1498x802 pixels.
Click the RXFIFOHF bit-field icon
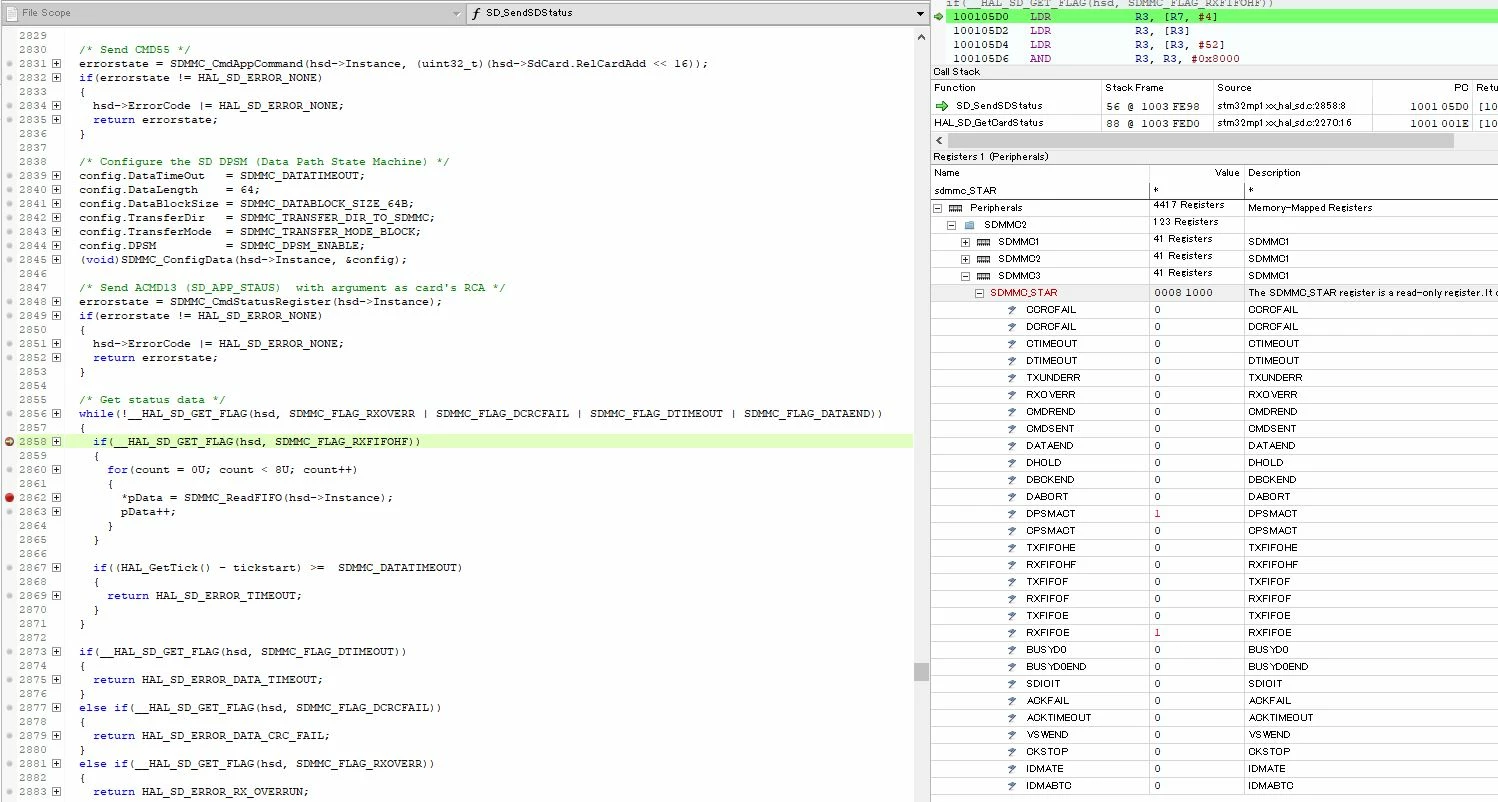coord(1013,565)
